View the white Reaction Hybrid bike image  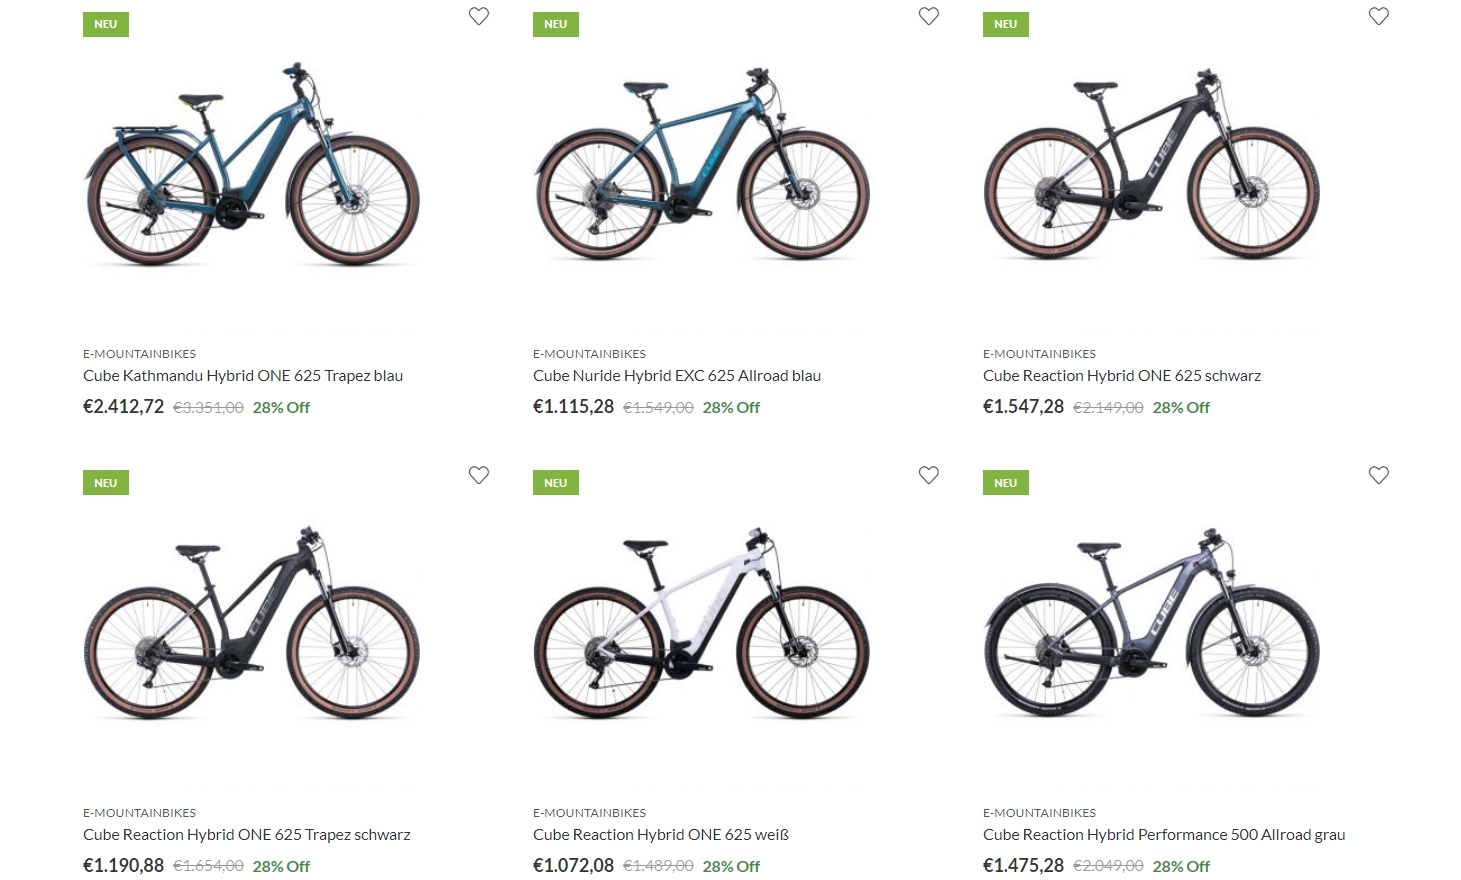coord(702,623)
